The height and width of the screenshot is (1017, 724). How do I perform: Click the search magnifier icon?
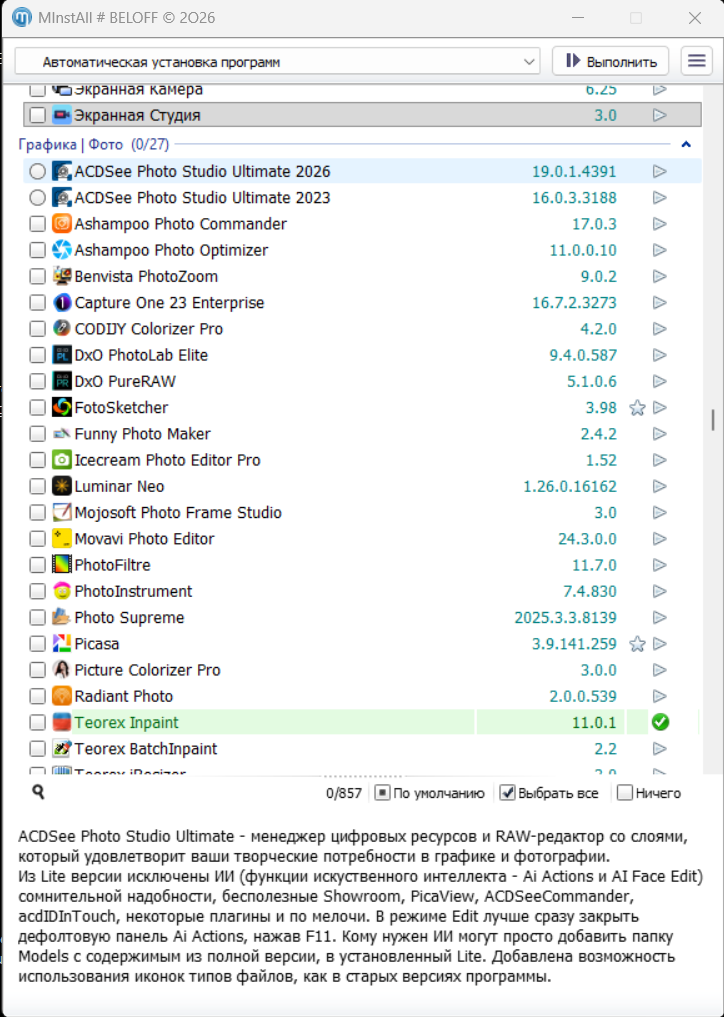[38, 793]
